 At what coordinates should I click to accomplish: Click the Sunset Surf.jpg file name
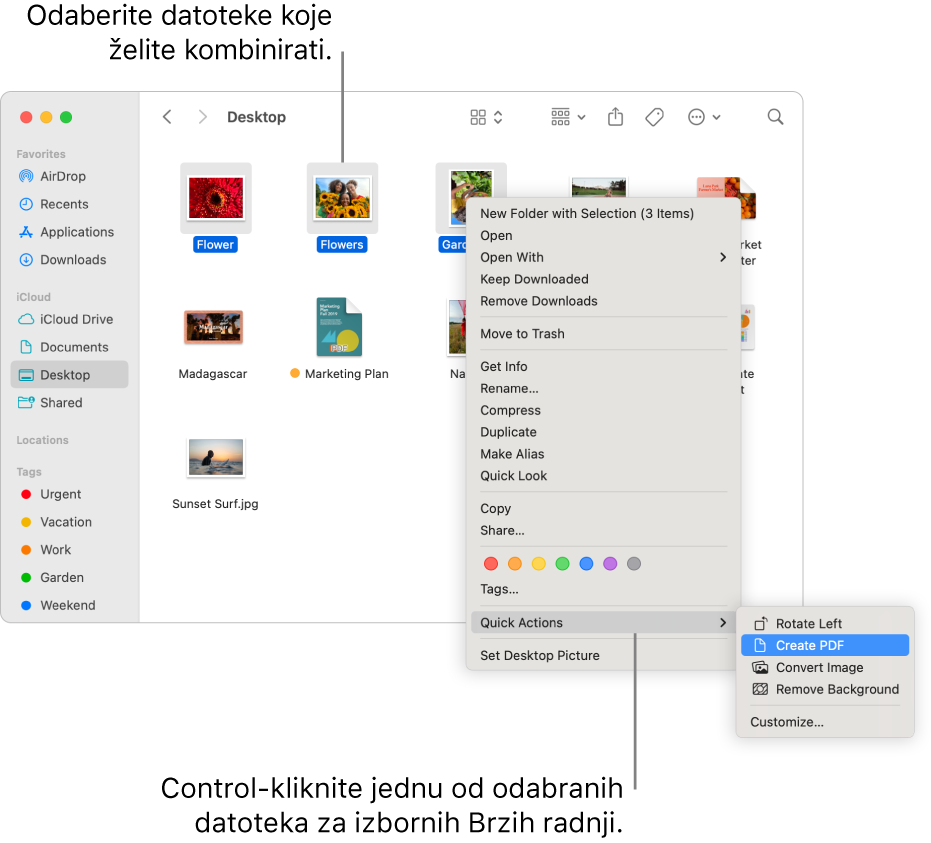(216, 504)
